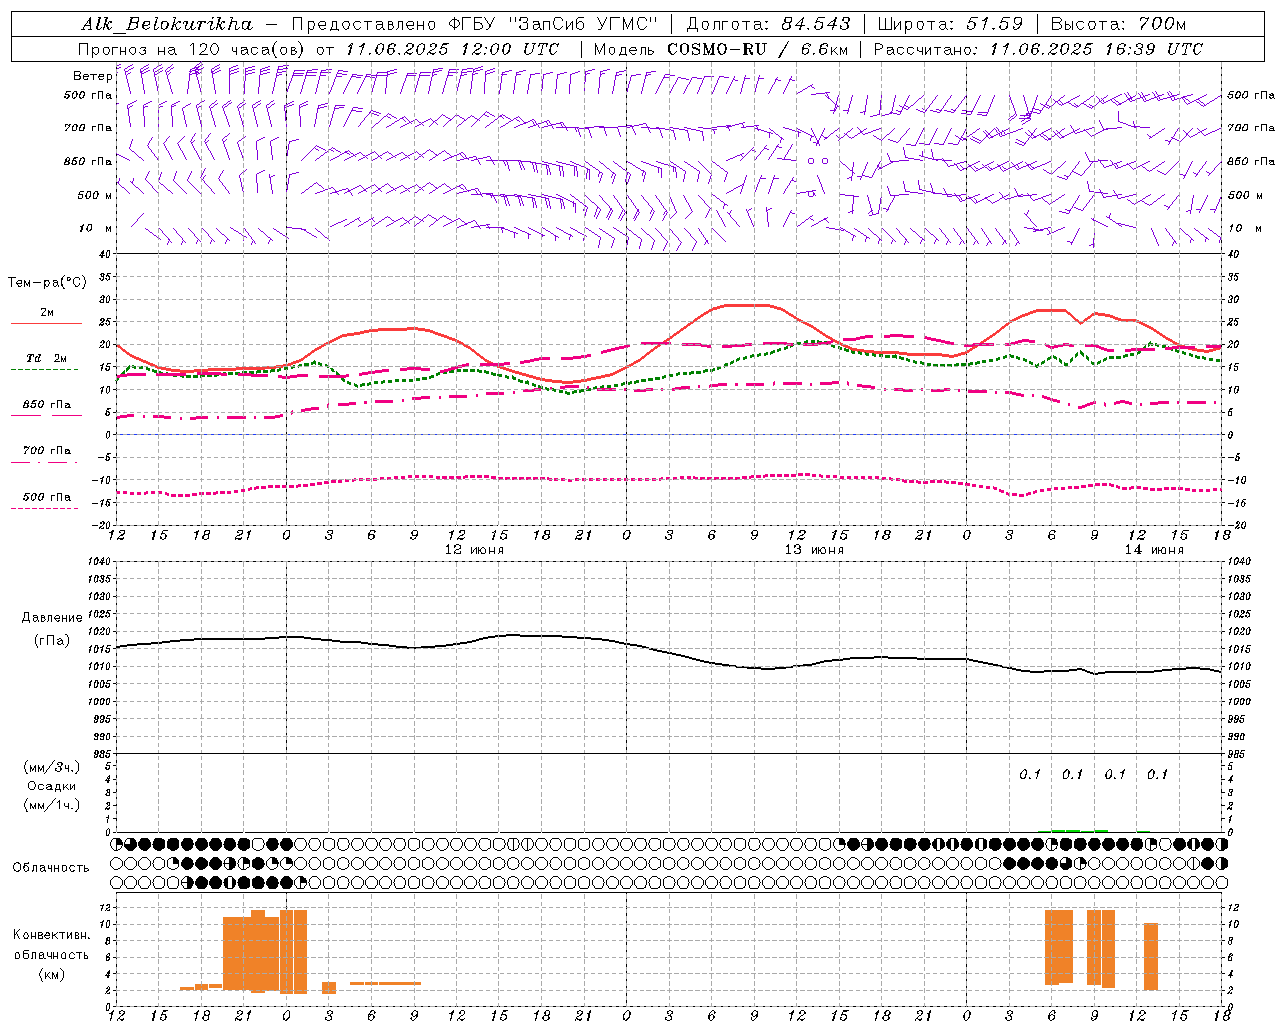Click the 12 июня date label
1280x1024 pixels.
[x=474, y=550]
